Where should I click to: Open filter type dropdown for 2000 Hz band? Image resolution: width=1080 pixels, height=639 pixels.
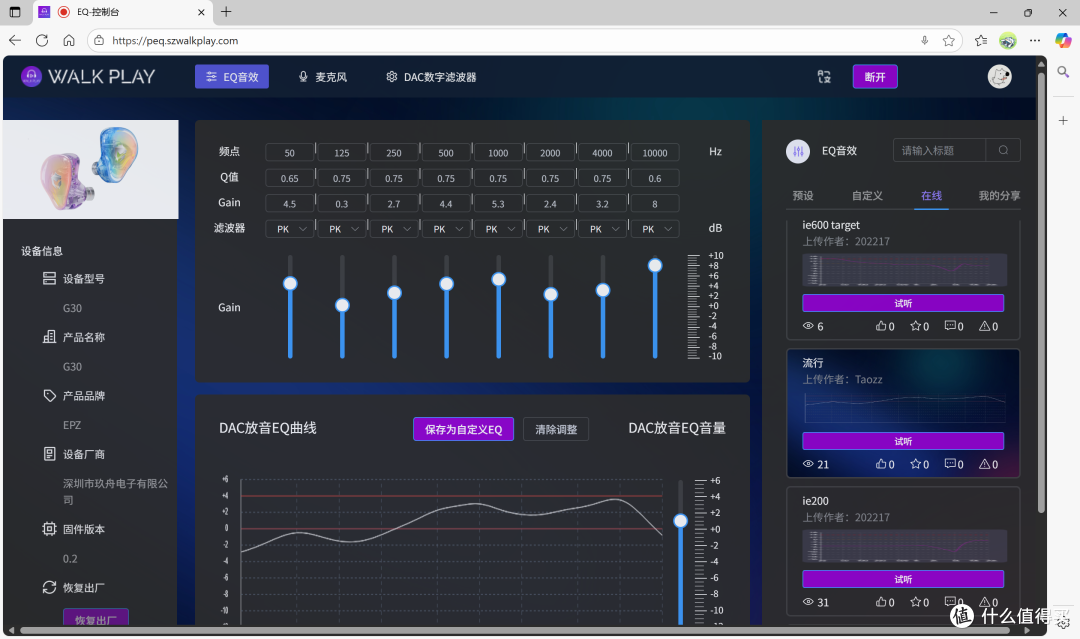[550, 229]
